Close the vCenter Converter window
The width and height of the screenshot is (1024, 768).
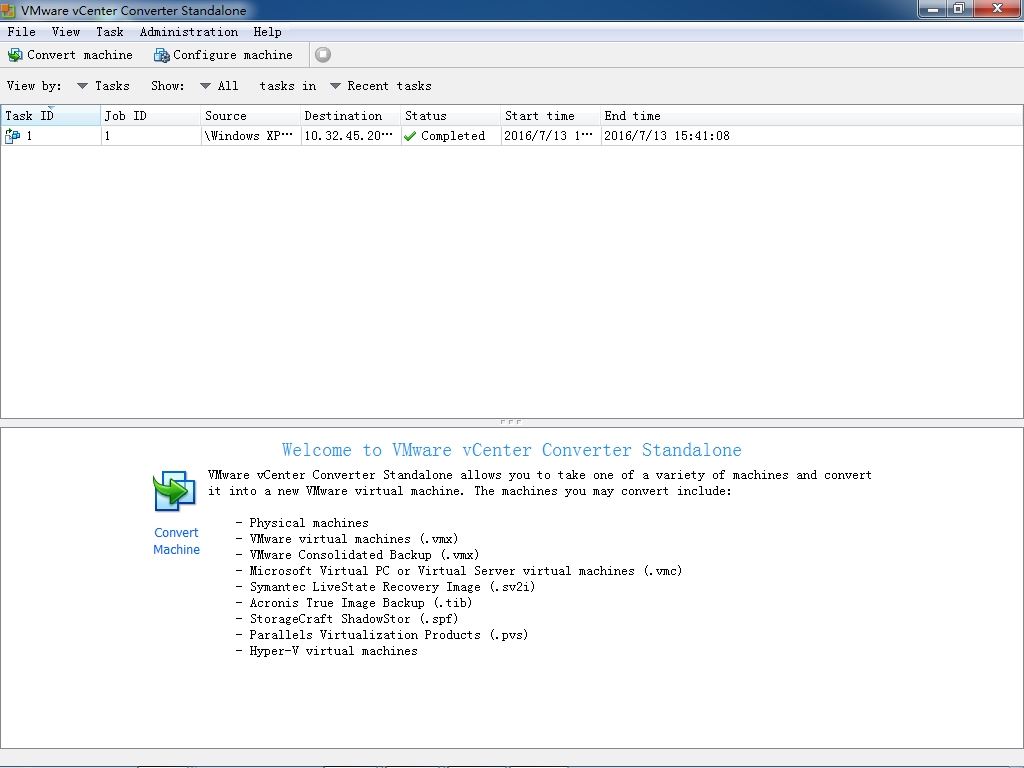pyautogui.click(x=997, y=8)
